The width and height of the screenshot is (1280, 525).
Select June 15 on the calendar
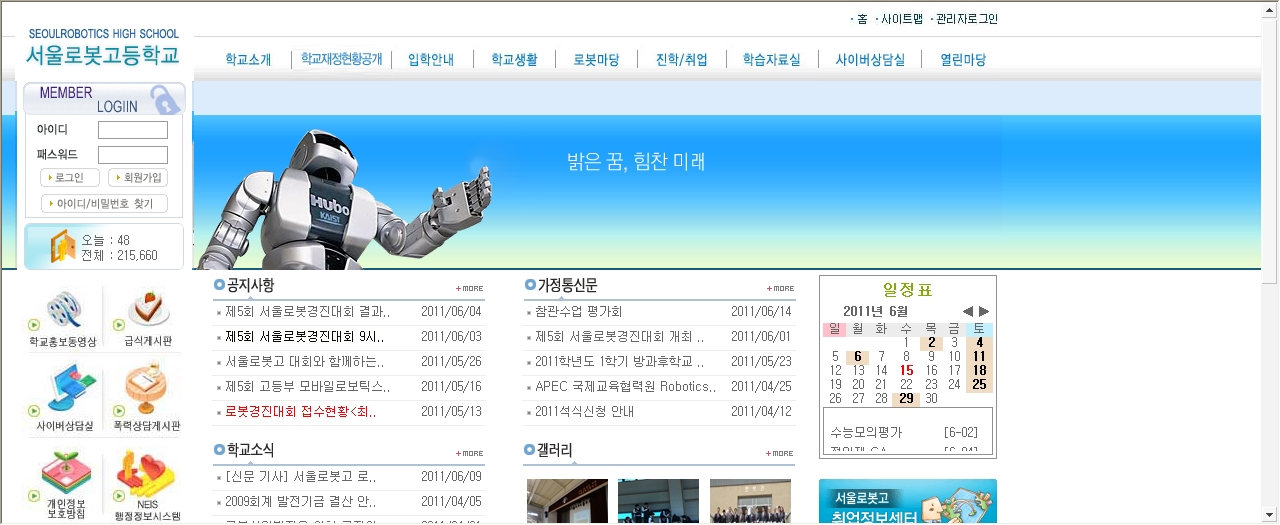coord(907,370)
